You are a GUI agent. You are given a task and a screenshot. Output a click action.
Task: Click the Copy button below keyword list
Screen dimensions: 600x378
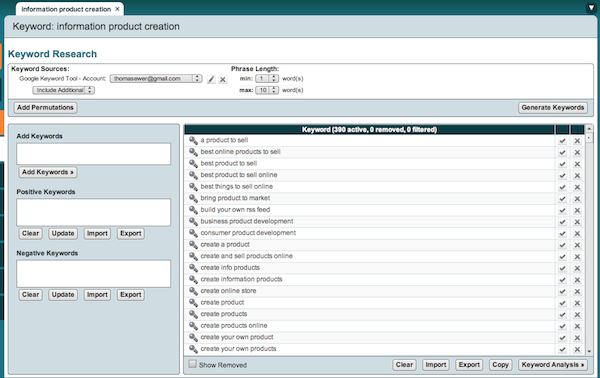(500, 365)
